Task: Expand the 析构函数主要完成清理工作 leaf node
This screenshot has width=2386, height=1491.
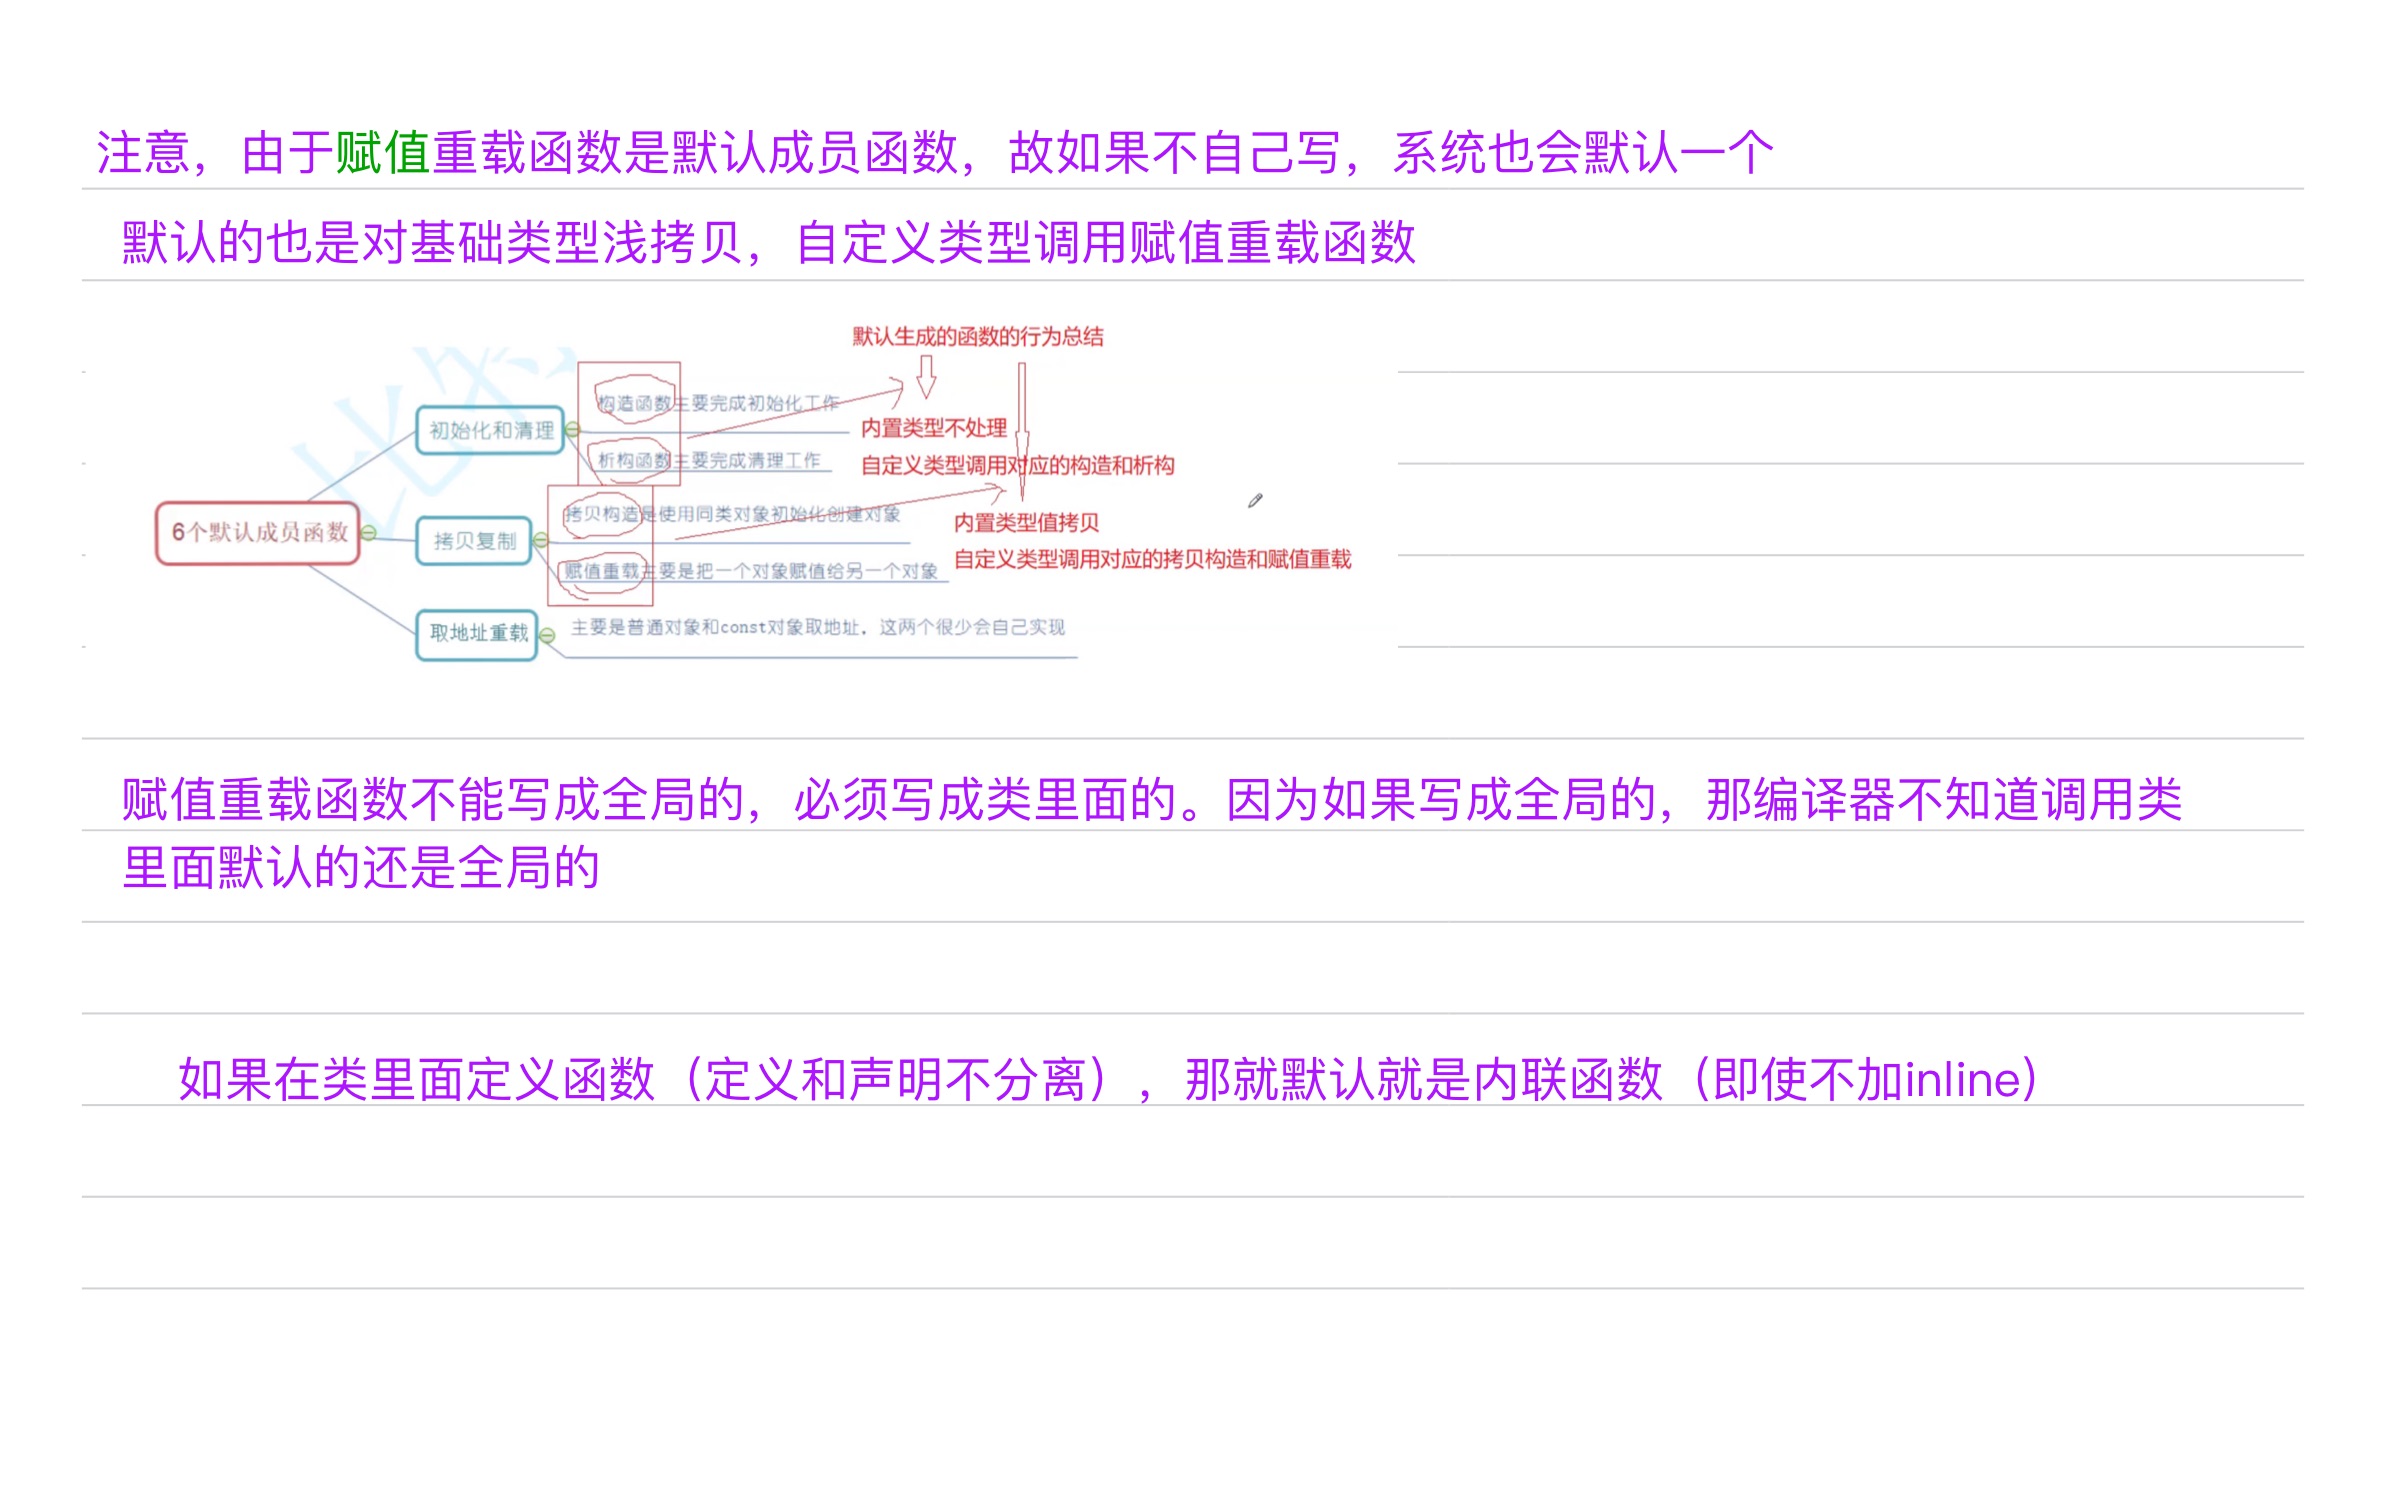Action: (708, 460)
